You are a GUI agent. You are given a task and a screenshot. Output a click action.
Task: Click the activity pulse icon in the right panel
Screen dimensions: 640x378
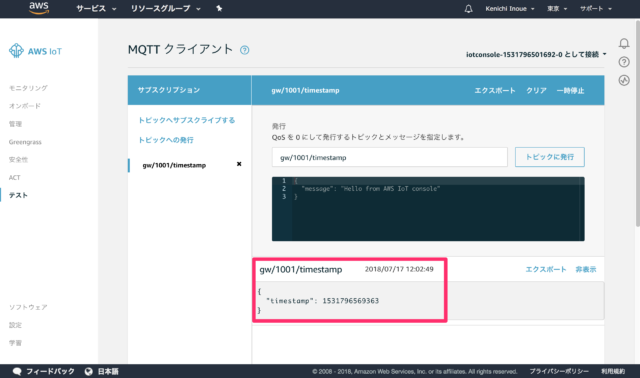coord(624,80)
